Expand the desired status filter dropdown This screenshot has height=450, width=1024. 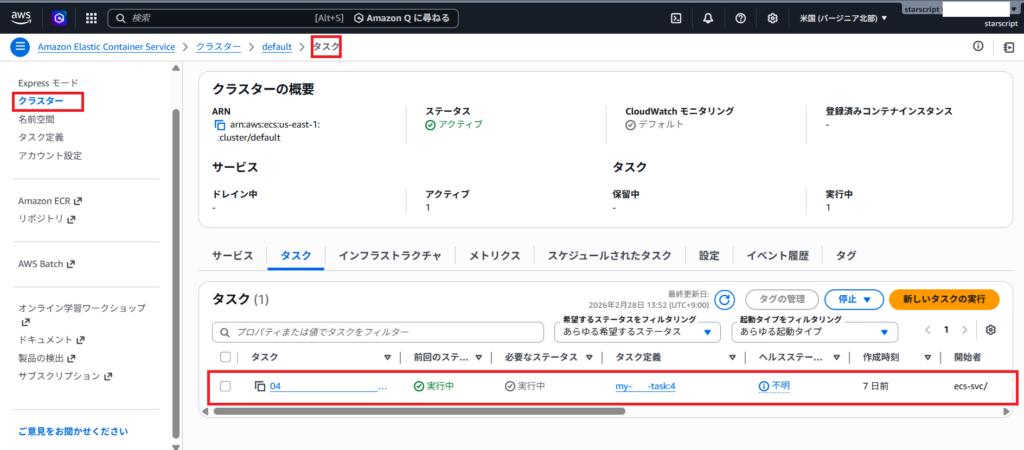[637, 331]
